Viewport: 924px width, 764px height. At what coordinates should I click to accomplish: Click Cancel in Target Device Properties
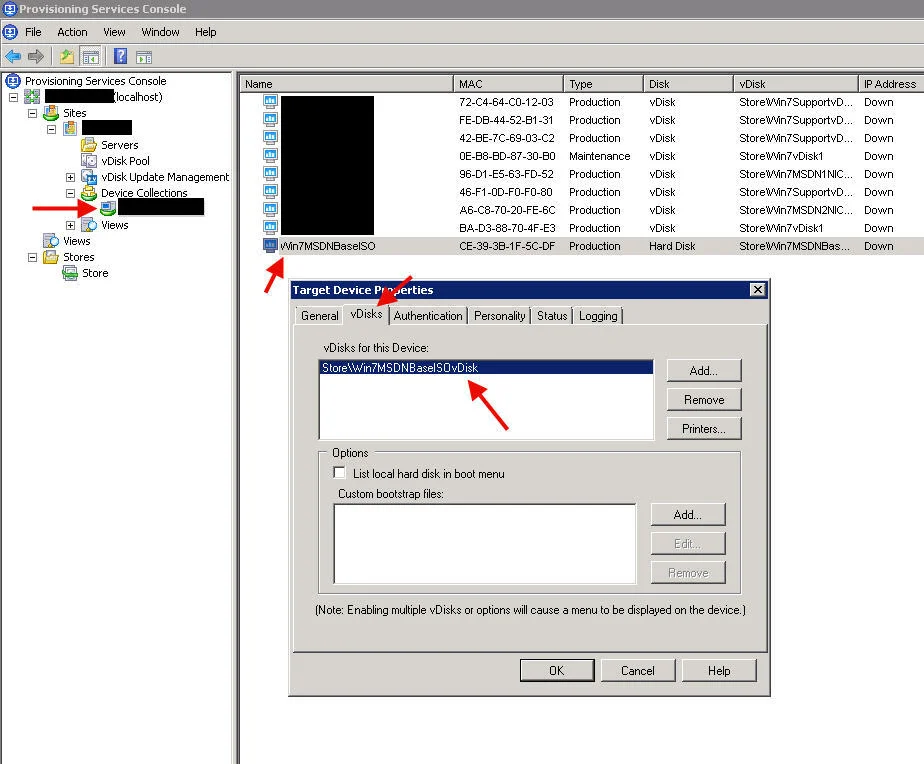click(x=638, y=671)
